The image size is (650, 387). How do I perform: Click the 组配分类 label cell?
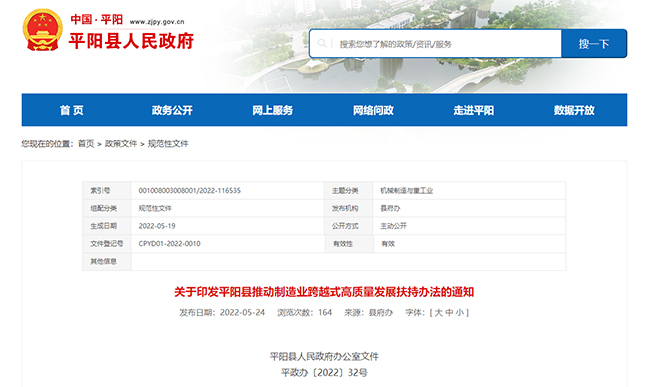point(107,208)
